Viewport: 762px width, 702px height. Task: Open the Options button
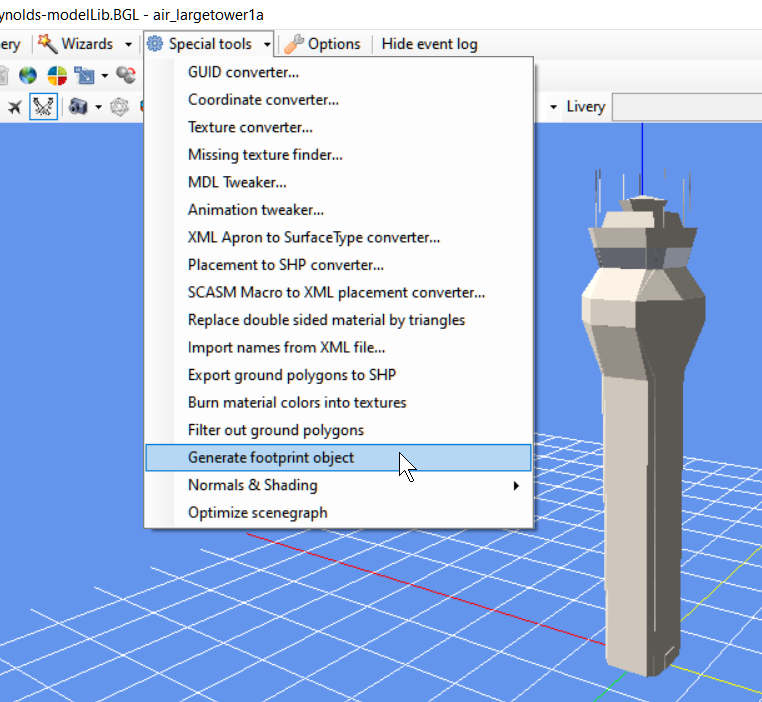(322, 44)
